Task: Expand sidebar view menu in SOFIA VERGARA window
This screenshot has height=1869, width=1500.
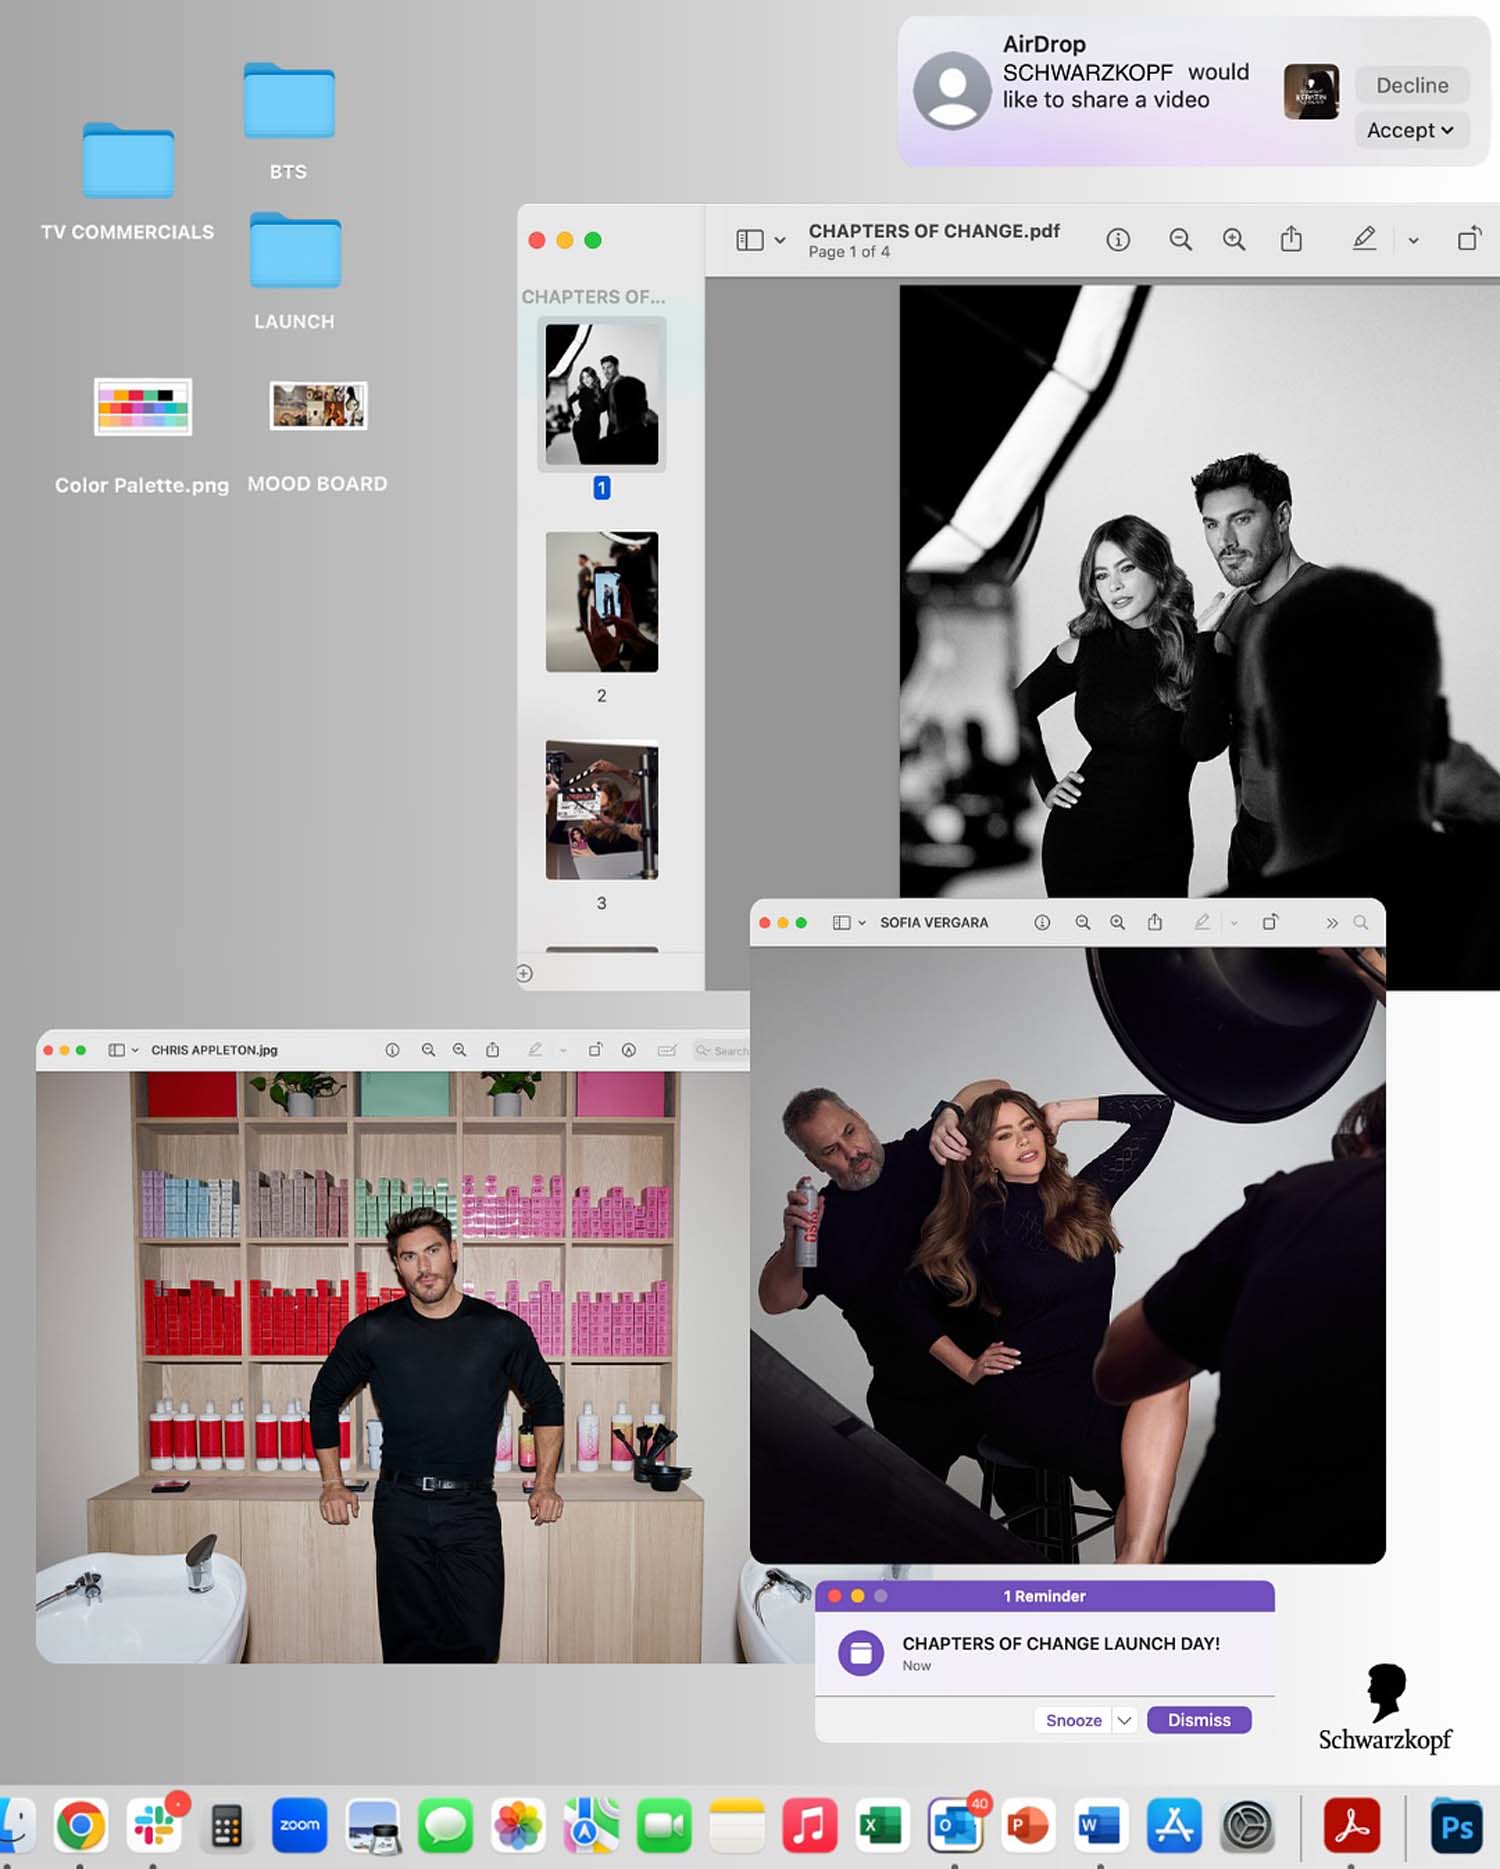Action: pyautogui.click(x=862, y=923)
